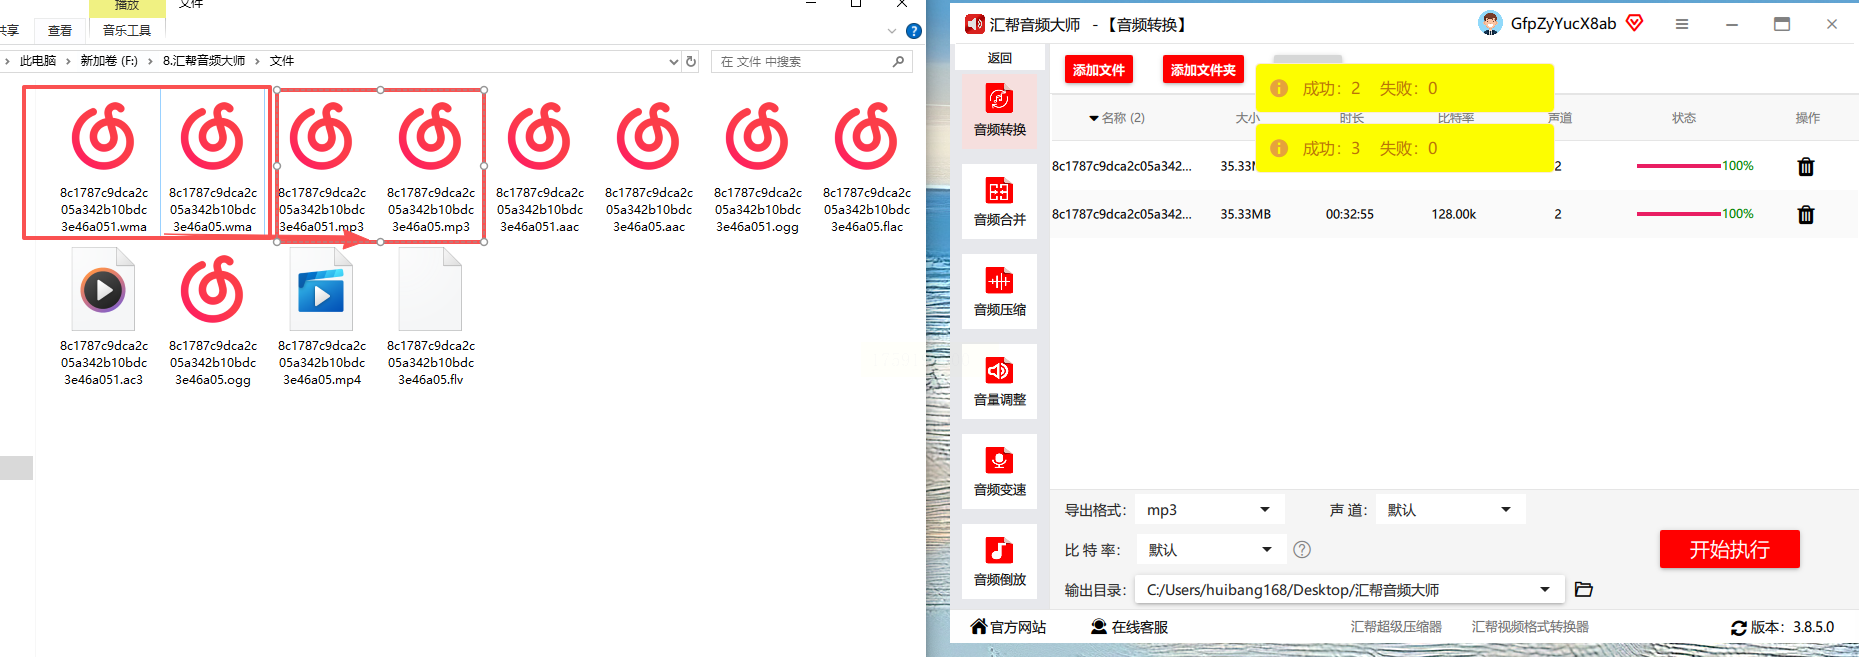Viewport: 1859px width, 657px height.
Task: Click the Explorer help question mark icon
Action: 914,31
